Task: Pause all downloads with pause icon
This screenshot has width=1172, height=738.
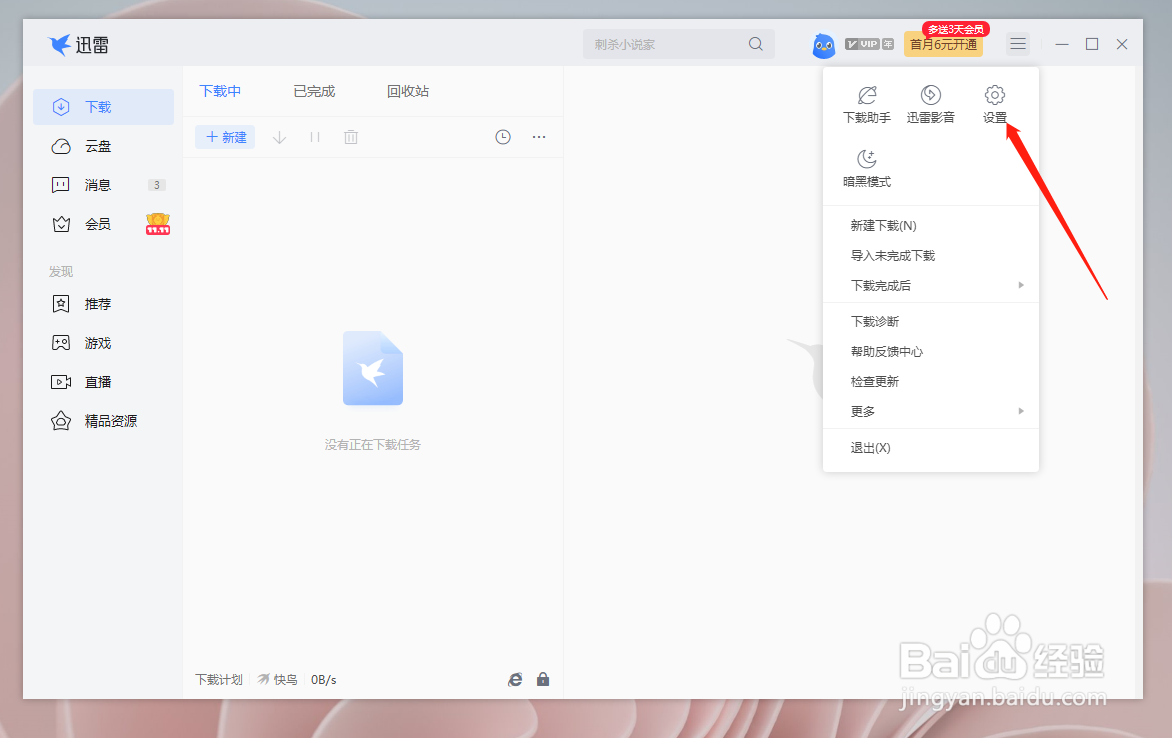Action: (314, 136)
